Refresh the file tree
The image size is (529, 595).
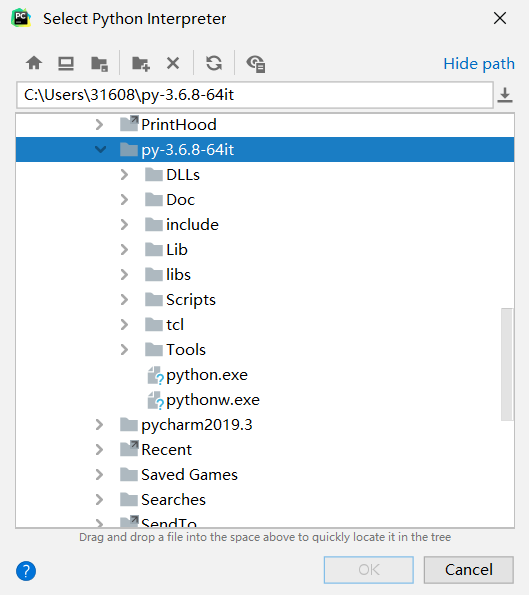(x=214, y=63)
